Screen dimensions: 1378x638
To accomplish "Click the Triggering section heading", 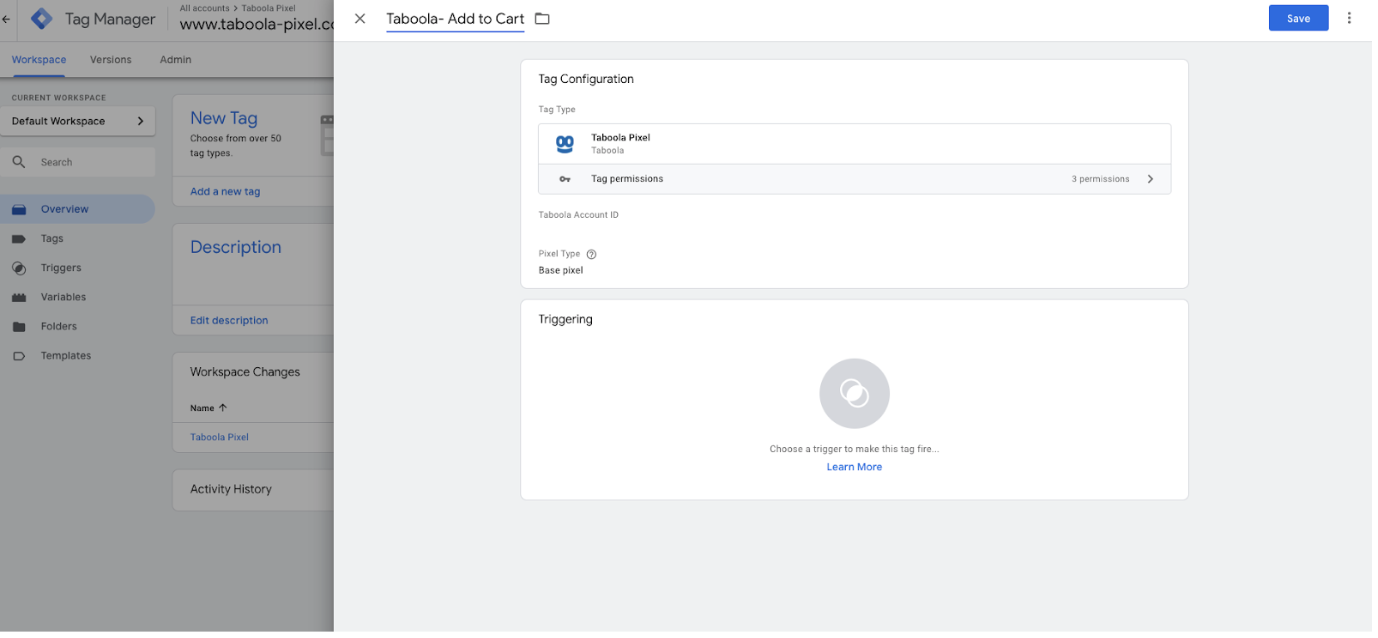I will (x=565, y=319).
